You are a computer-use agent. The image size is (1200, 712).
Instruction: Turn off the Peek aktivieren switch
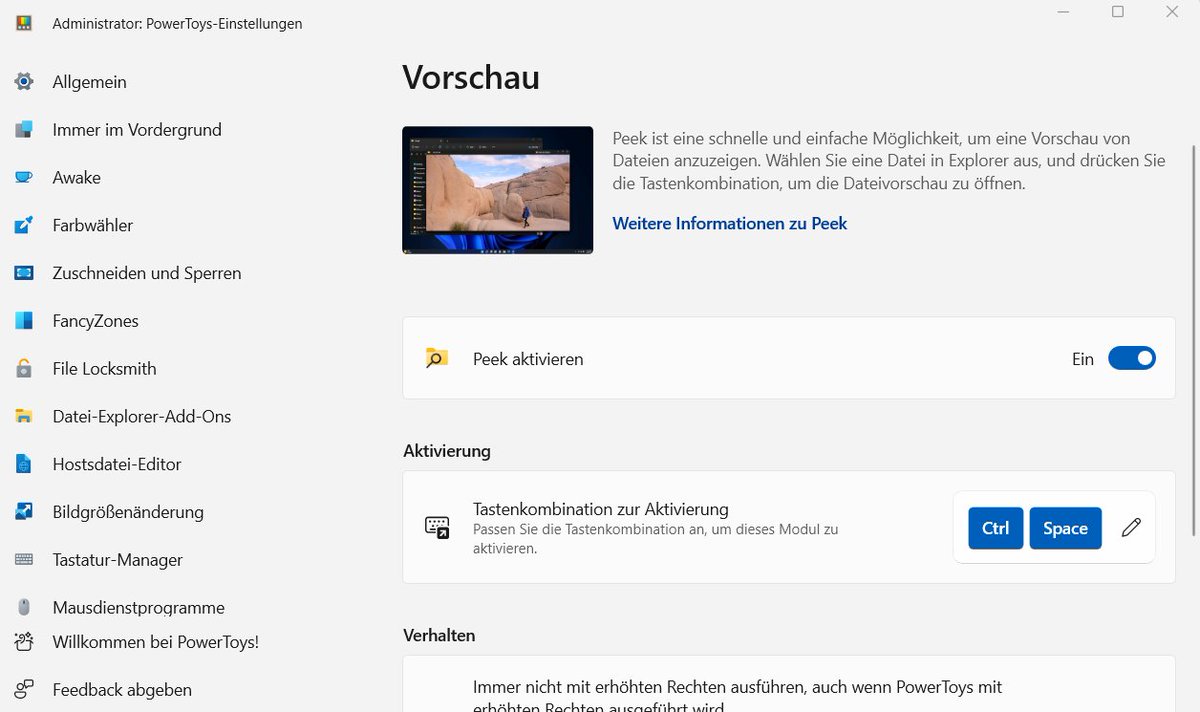point(1132,358)
